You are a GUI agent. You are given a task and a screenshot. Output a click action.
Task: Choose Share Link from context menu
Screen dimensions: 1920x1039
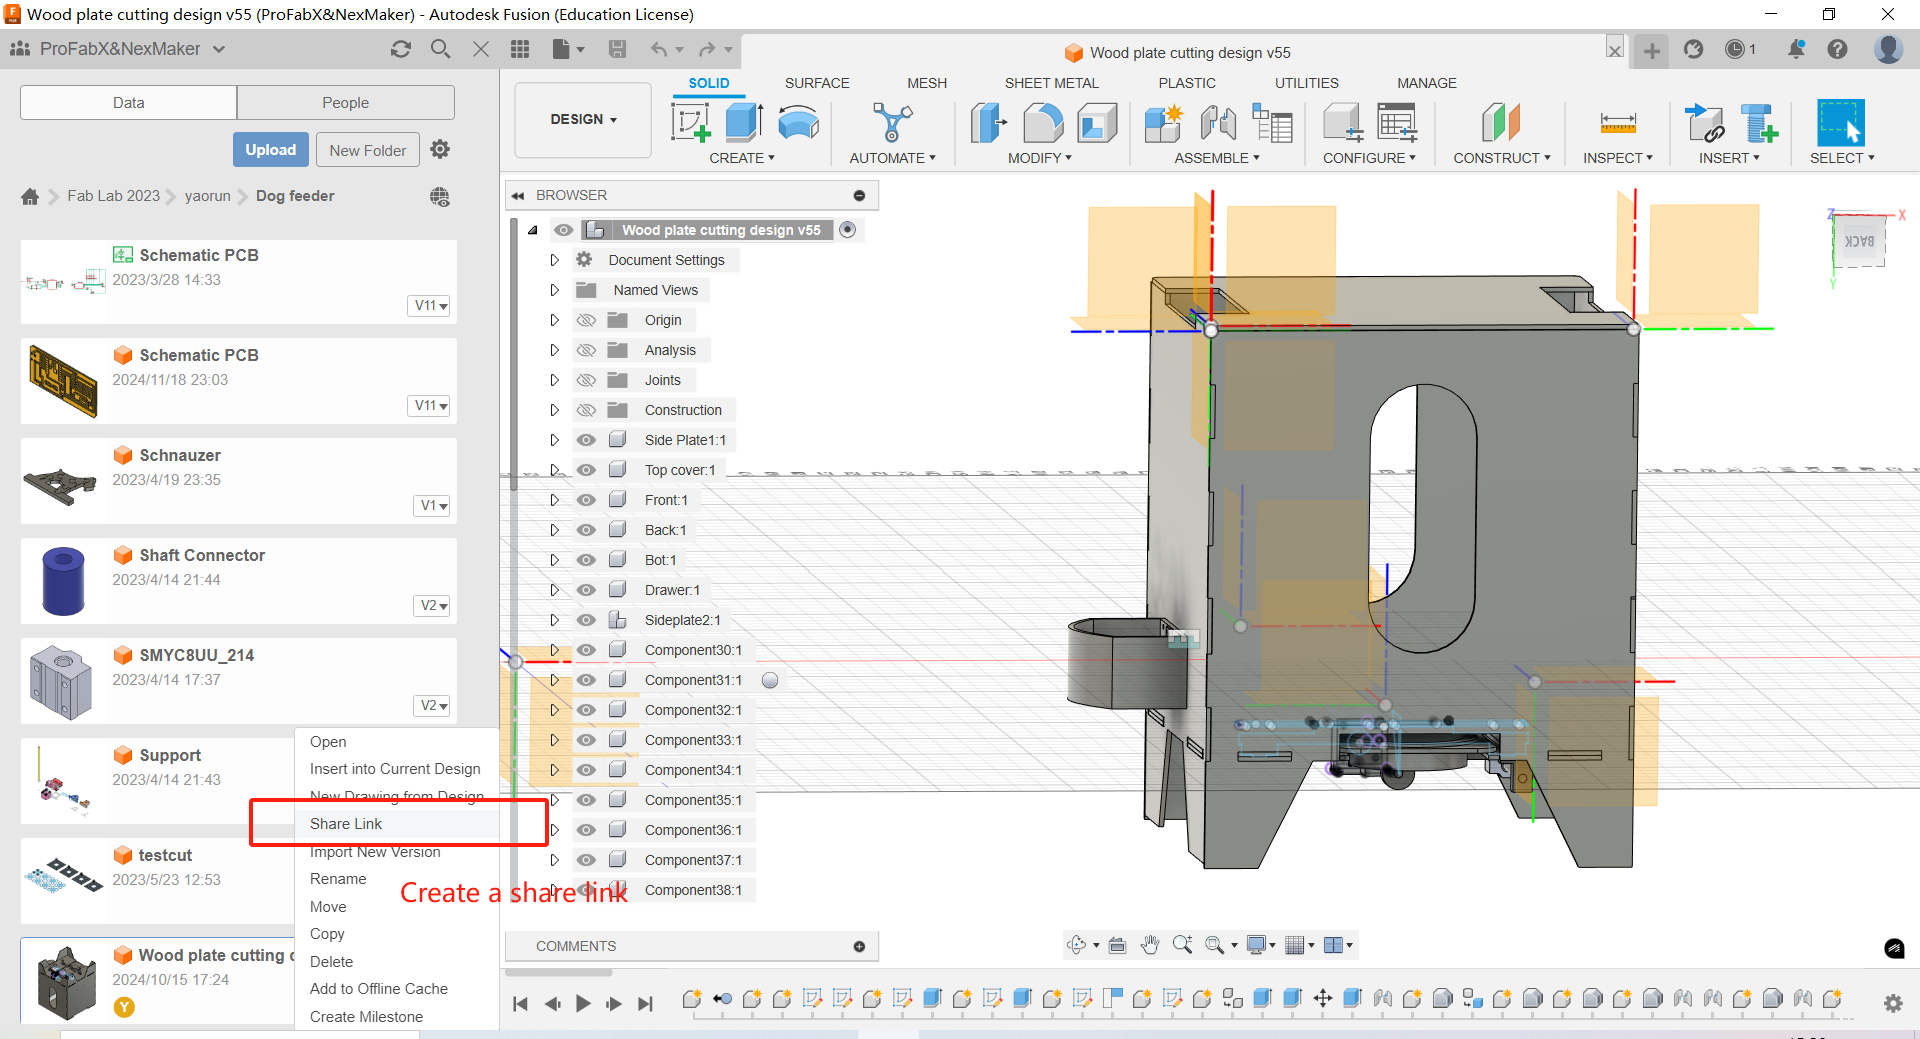click(x=346, y=824)
